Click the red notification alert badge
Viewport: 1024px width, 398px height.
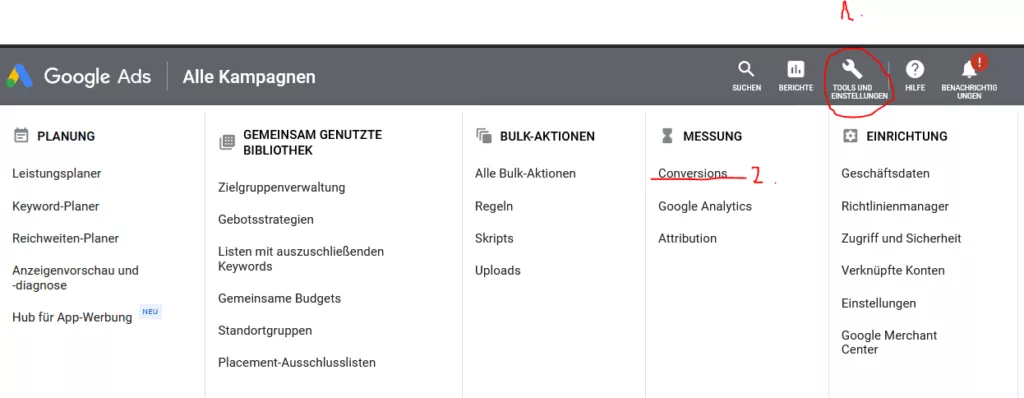pos(979,62)
